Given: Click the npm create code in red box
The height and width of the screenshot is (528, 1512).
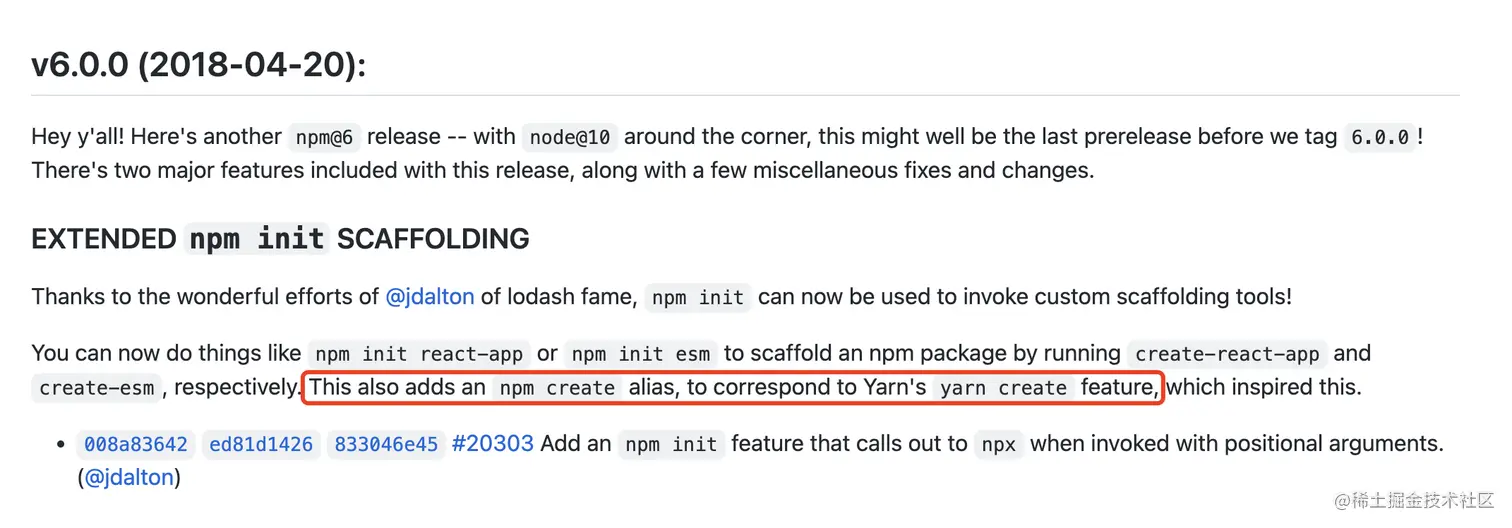Looking at the screenshot, I should [558, 388].
